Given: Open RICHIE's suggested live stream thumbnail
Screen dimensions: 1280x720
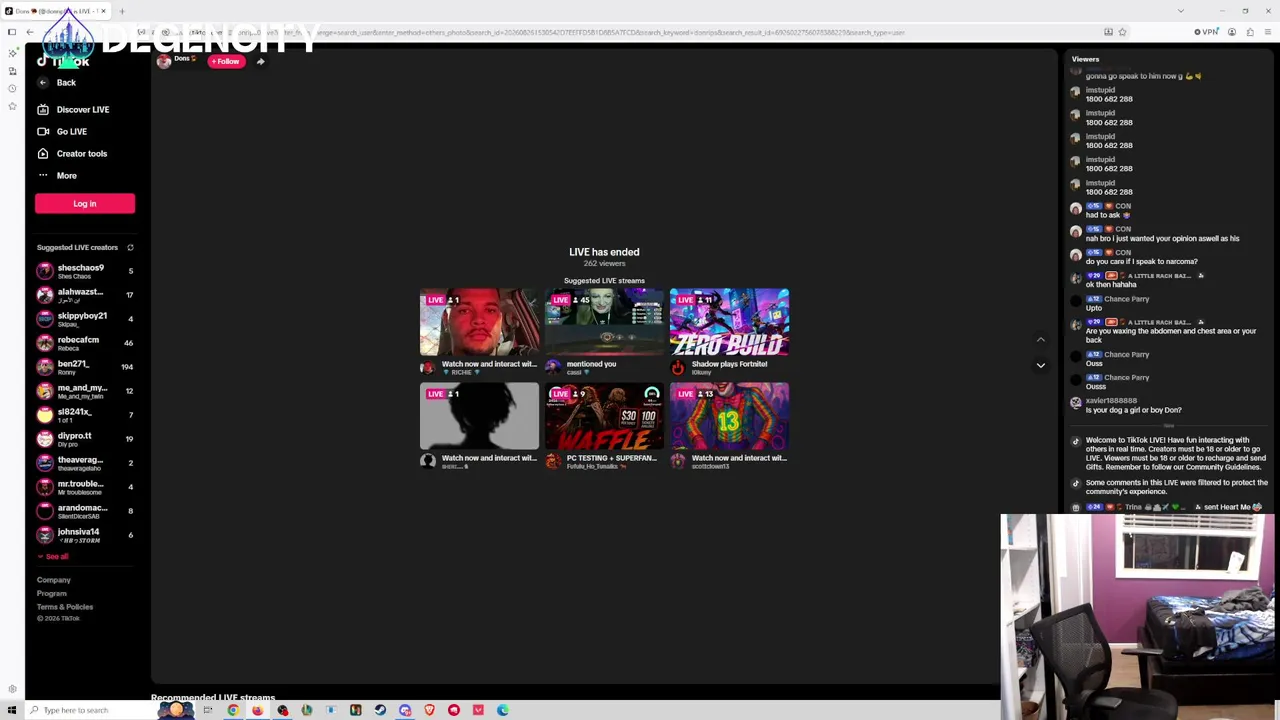Looking at the screenshot, I should click(479, 322).
